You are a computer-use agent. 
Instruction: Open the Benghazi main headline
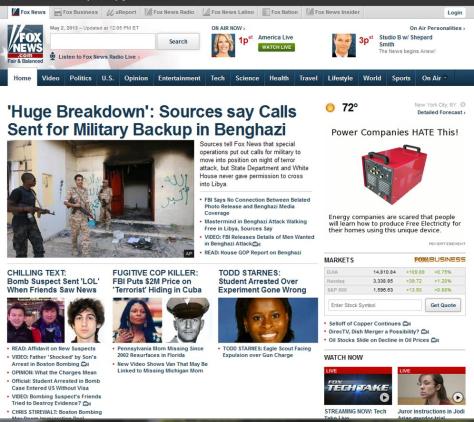point(152,120)
